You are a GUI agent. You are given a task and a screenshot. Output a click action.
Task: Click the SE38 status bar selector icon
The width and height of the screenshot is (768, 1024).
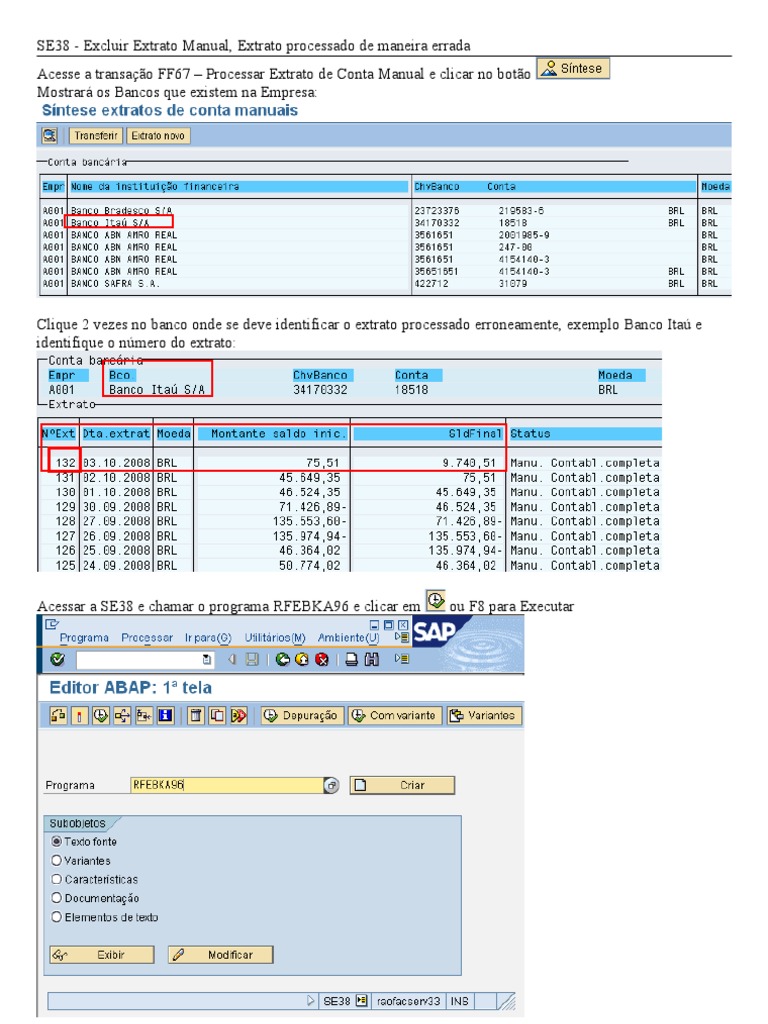361,1000
